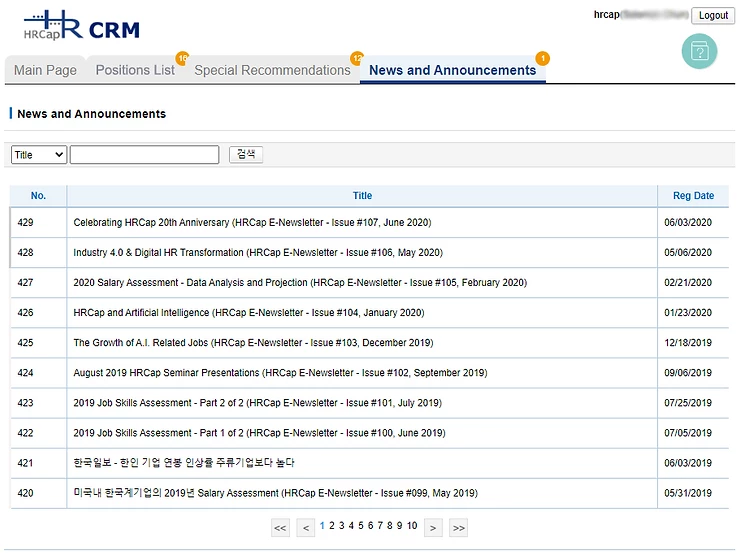Click the 검색 search button
Viewport: 740px width, 555px height.
(x=246, y=154)
